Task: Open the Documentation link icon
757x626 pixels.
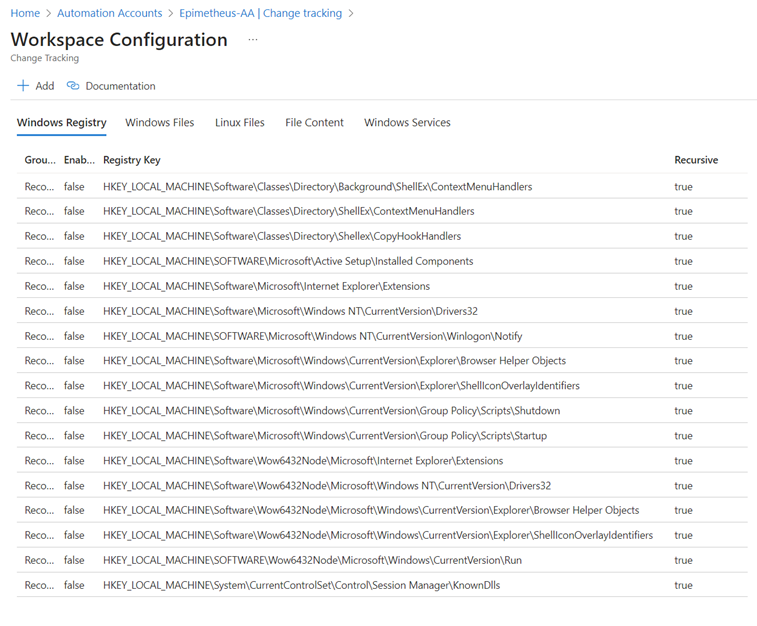Action: pos(73,86)
